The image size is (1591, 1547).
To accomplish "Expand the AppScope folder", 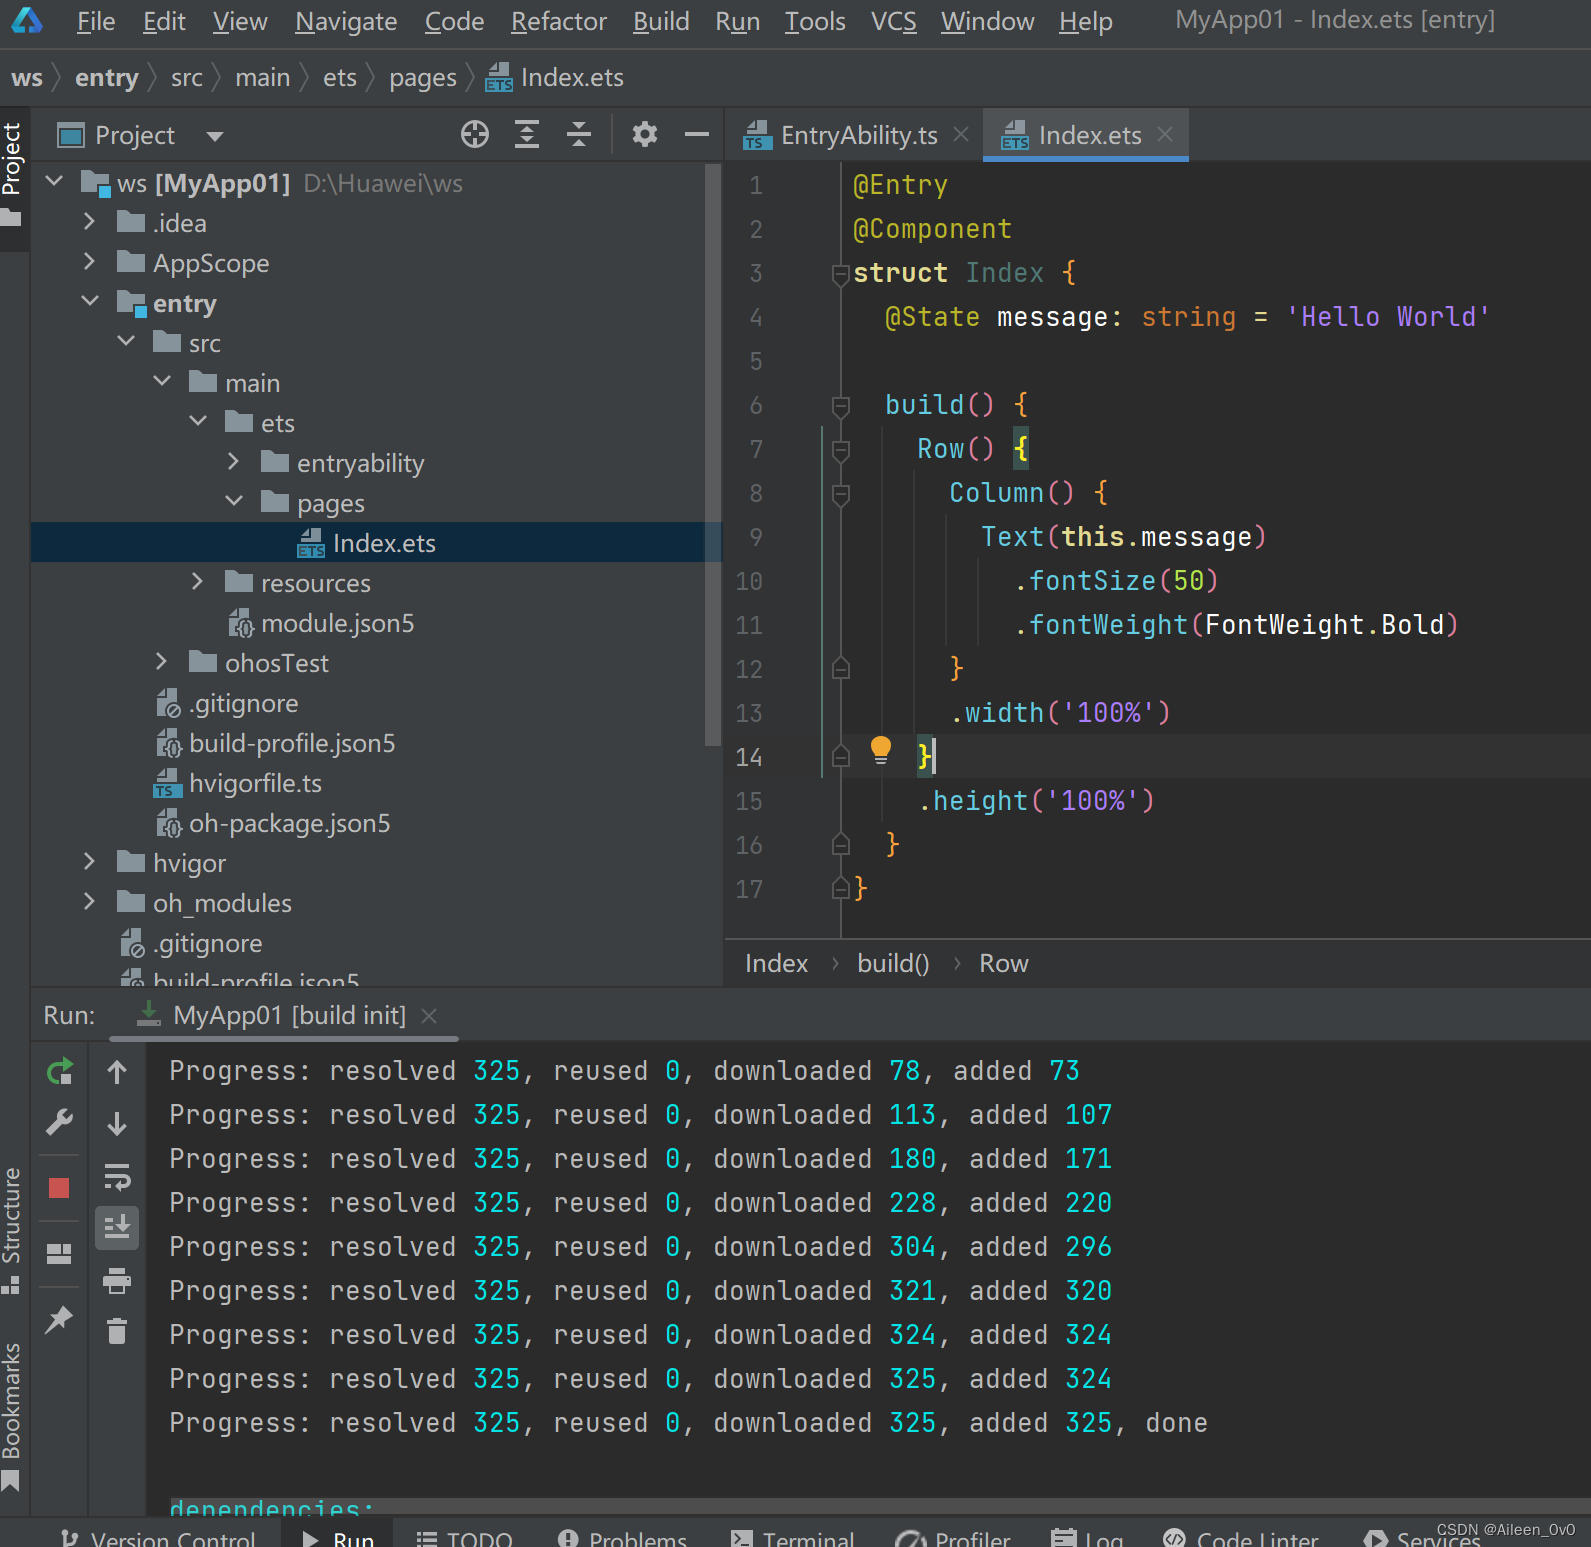I will click(x=90, y=262).
